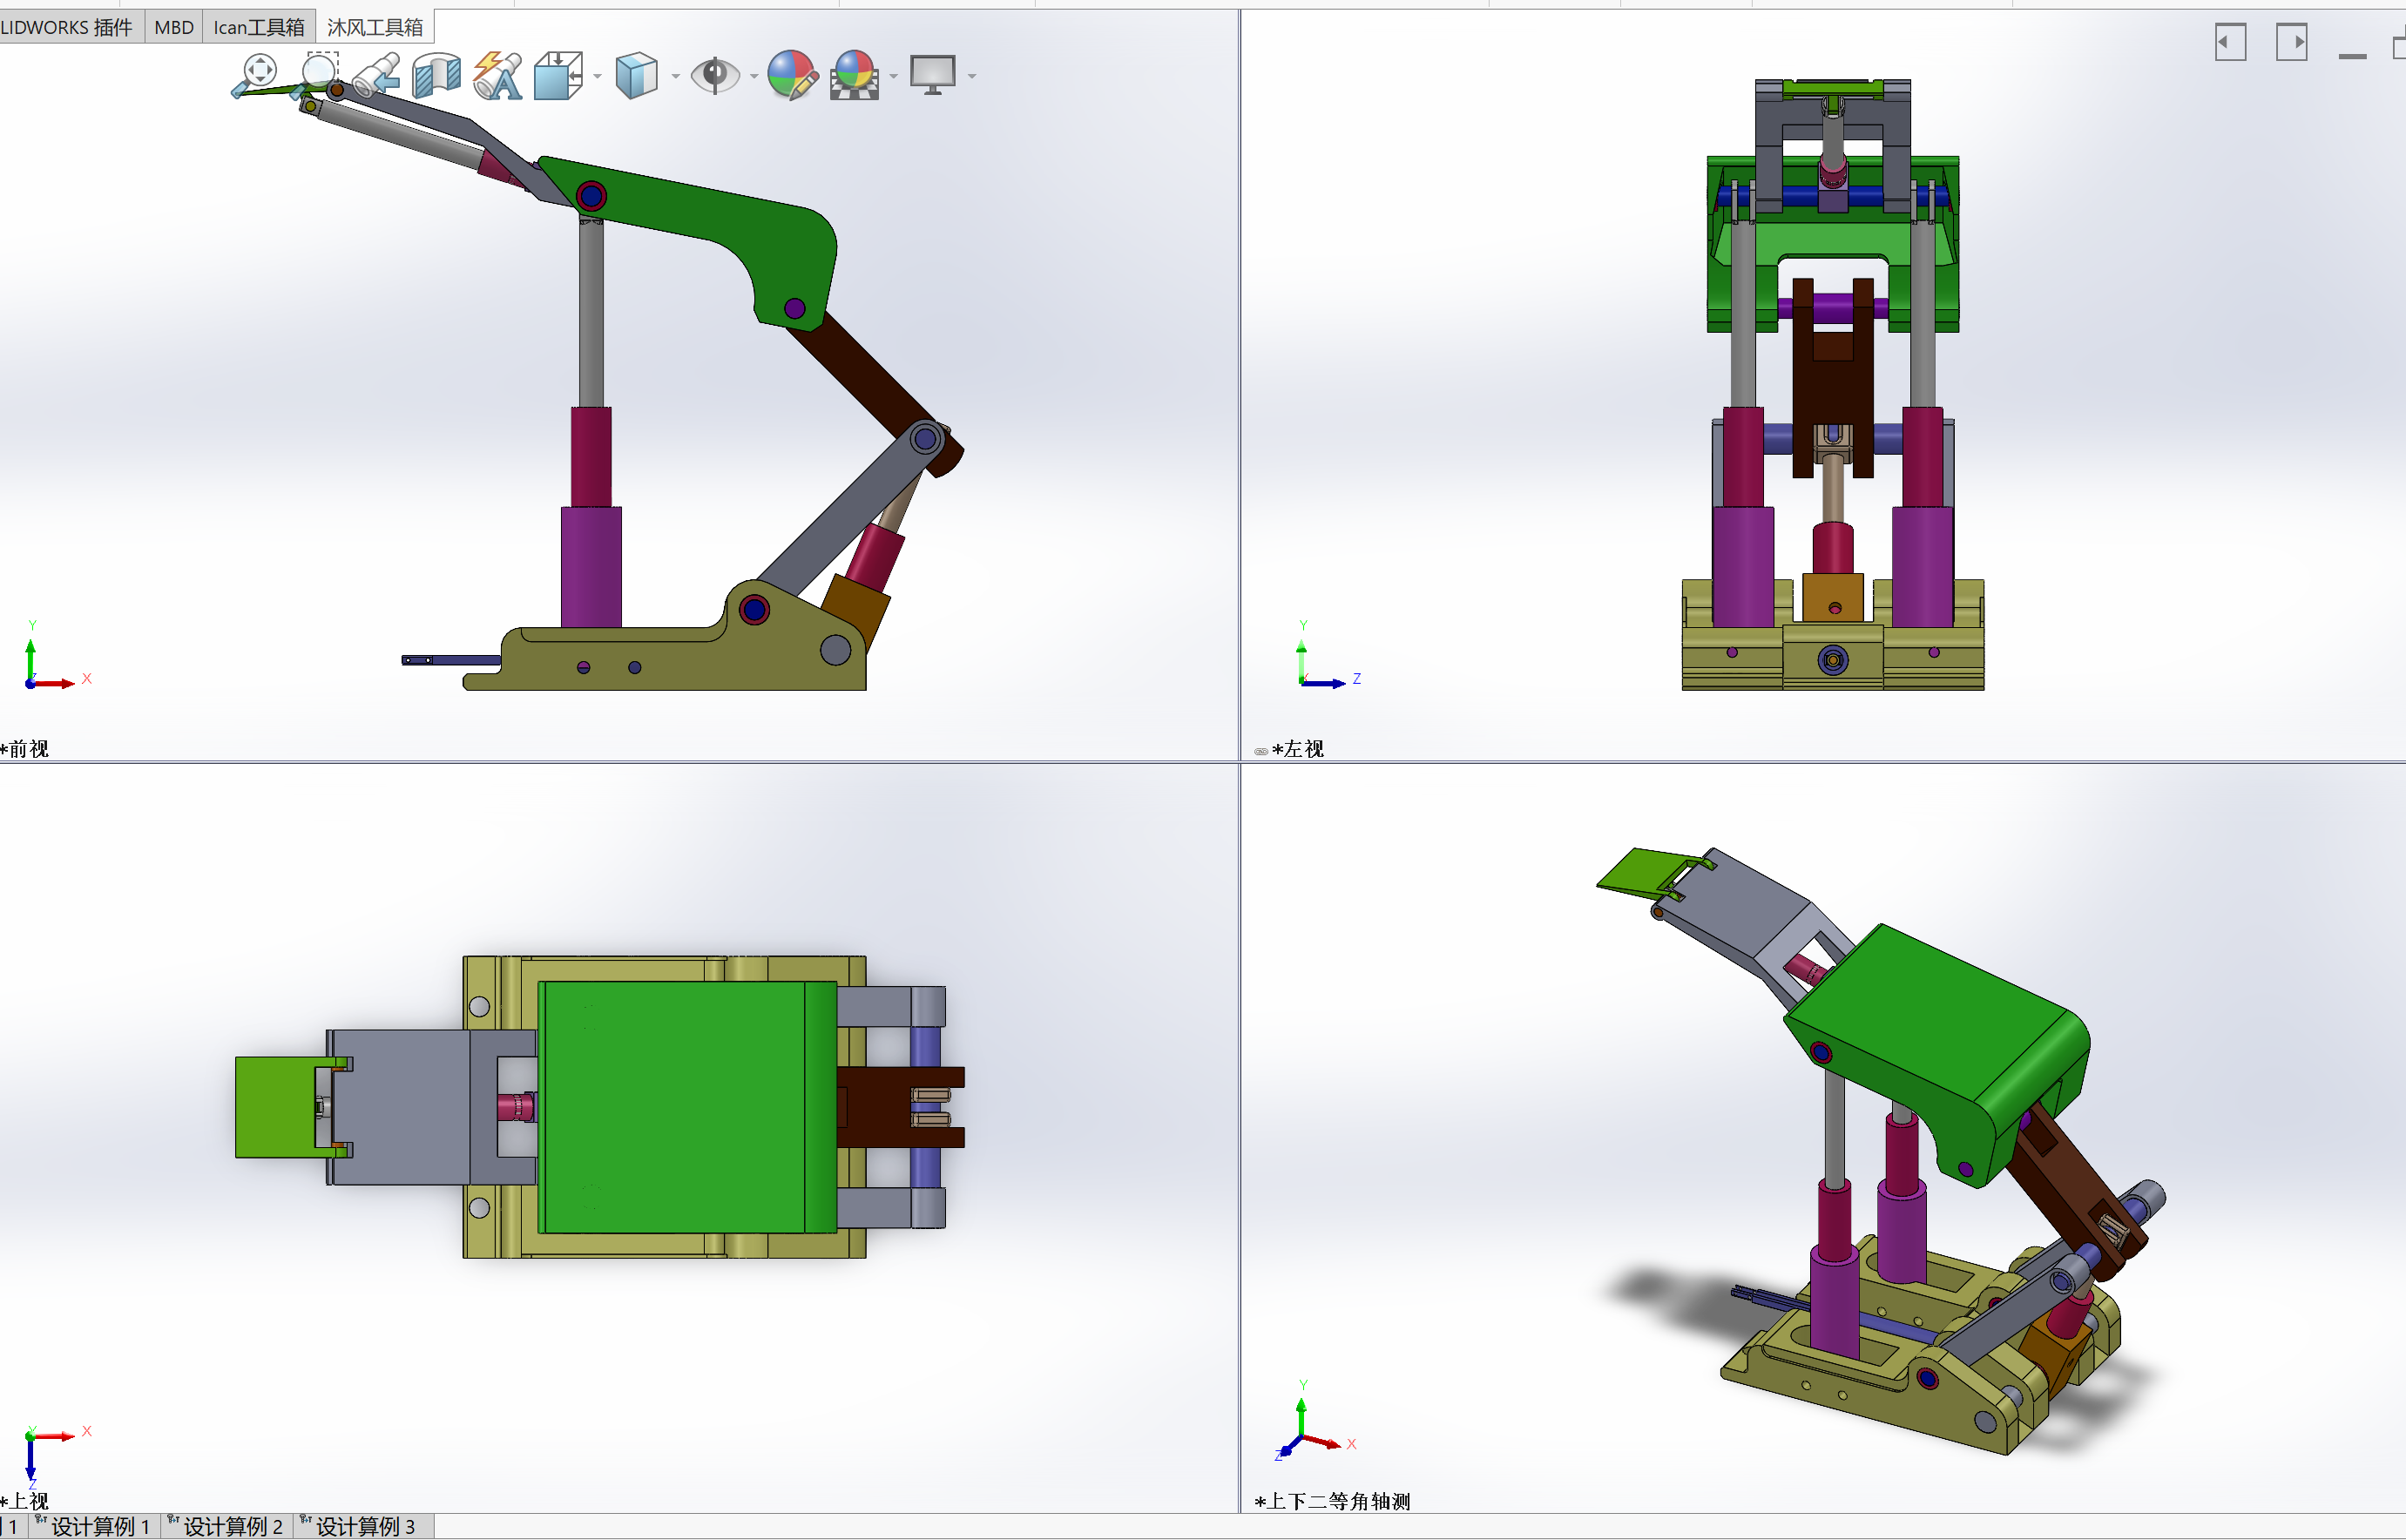Toggle the Hide/Show Items eye icon
The height and width of the screenshot is (1540, 2406).
(714, 75)
